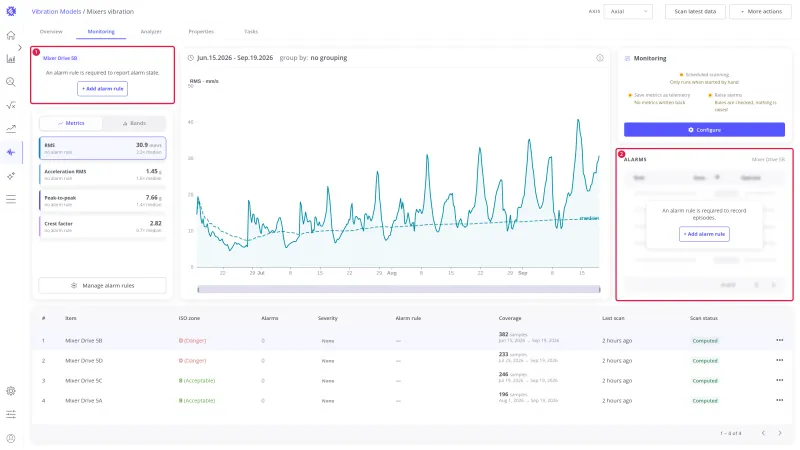Open the settings gear in sidebar
The image size is (800, 450).
click(11, 391)
